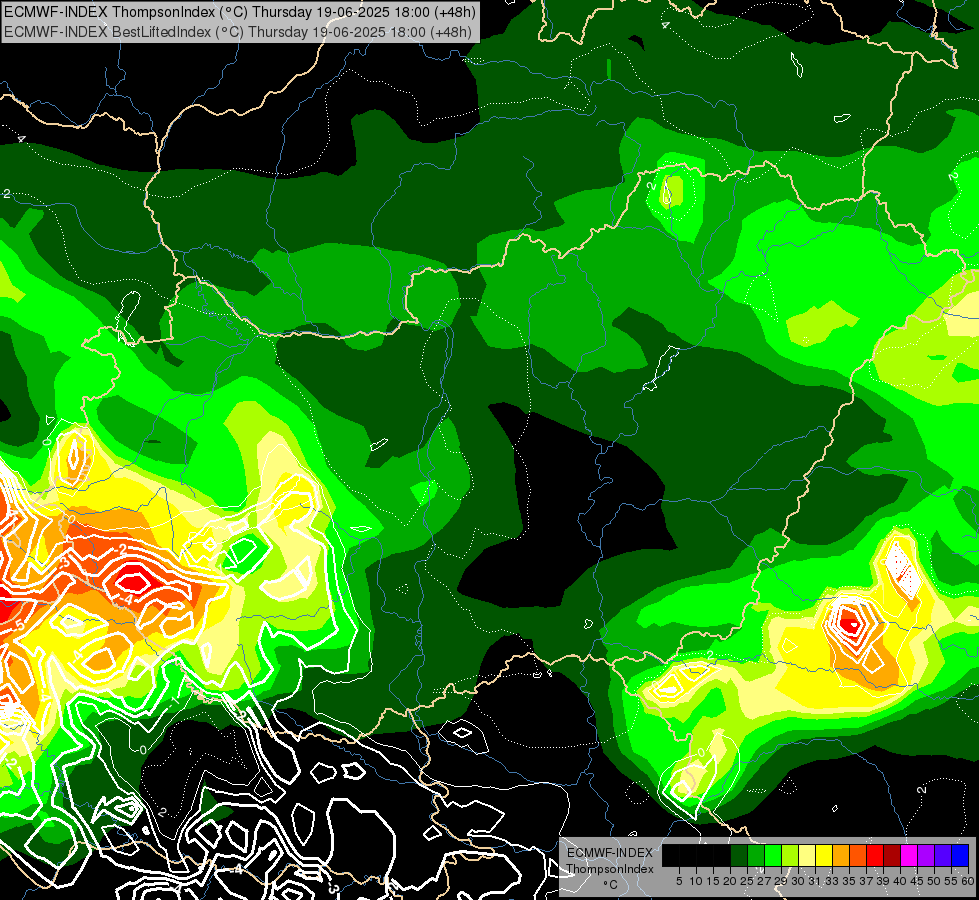Pick the dark red 39–40 legend swatch
The height and width of the screenshot is (900, 979).
(x=892, y=856)
